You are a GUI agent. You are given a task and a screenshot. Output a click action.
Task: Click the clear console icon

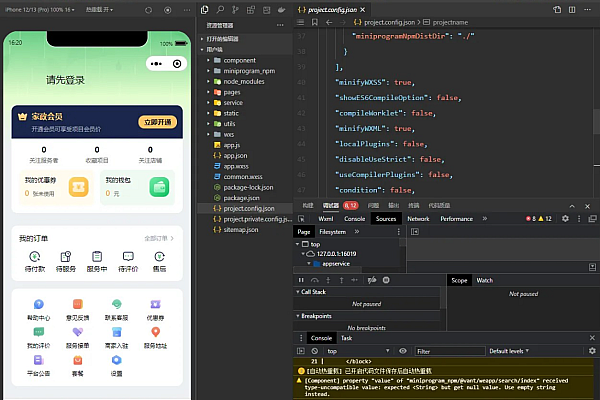[x=316, y=351]
